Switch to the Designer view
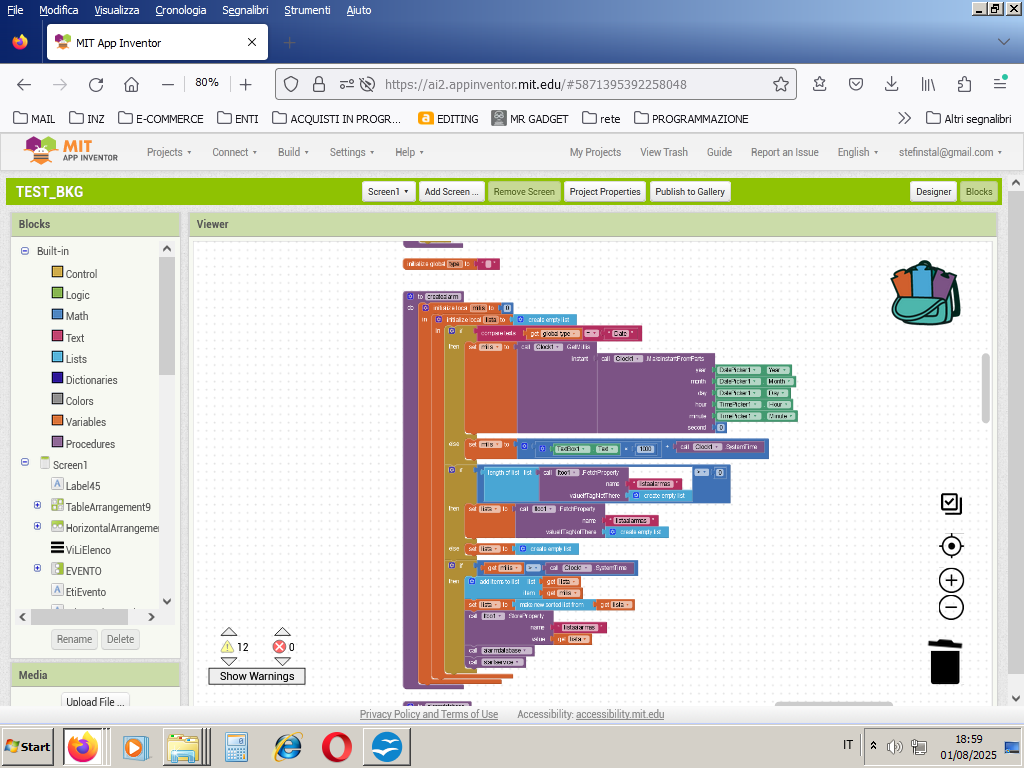 click(932, 191)
